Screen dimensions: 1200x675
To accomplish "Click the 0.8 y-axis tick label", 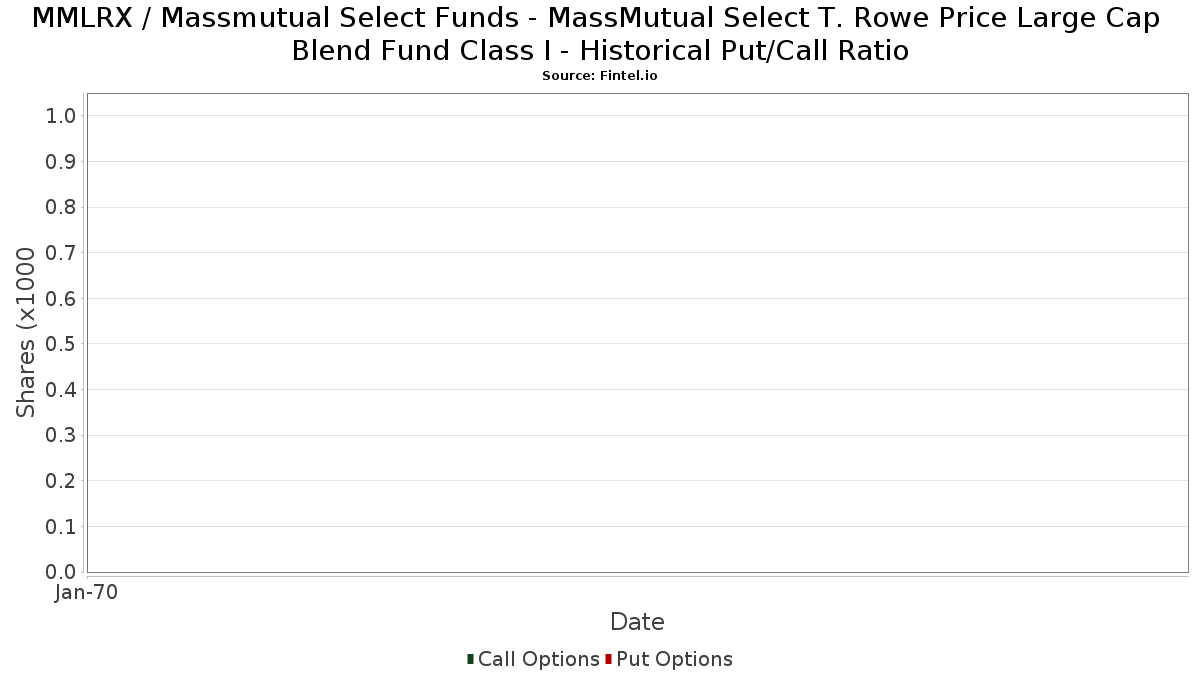I will [61, 207].
